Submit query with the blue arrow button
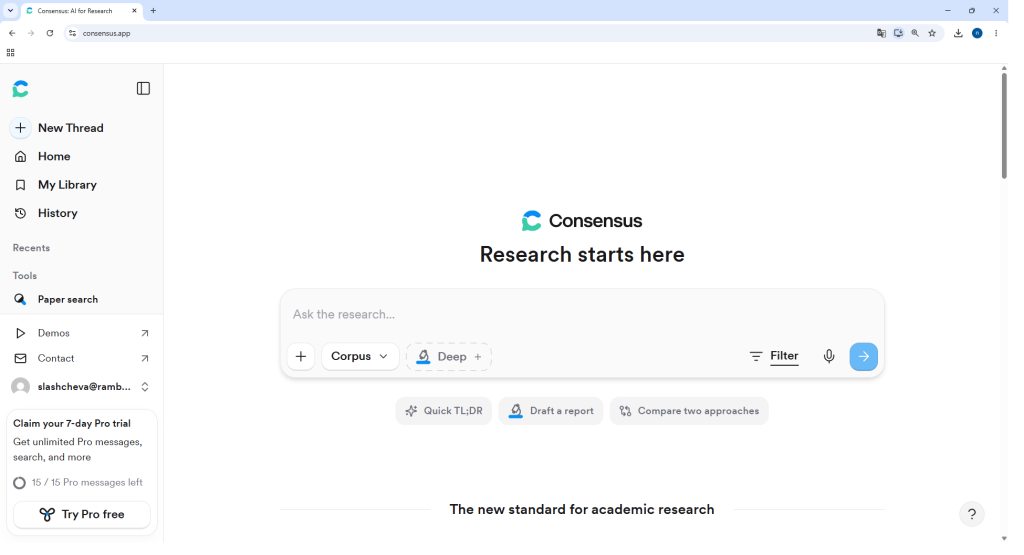Screen dimensions: 1024x555 [863, 357]
